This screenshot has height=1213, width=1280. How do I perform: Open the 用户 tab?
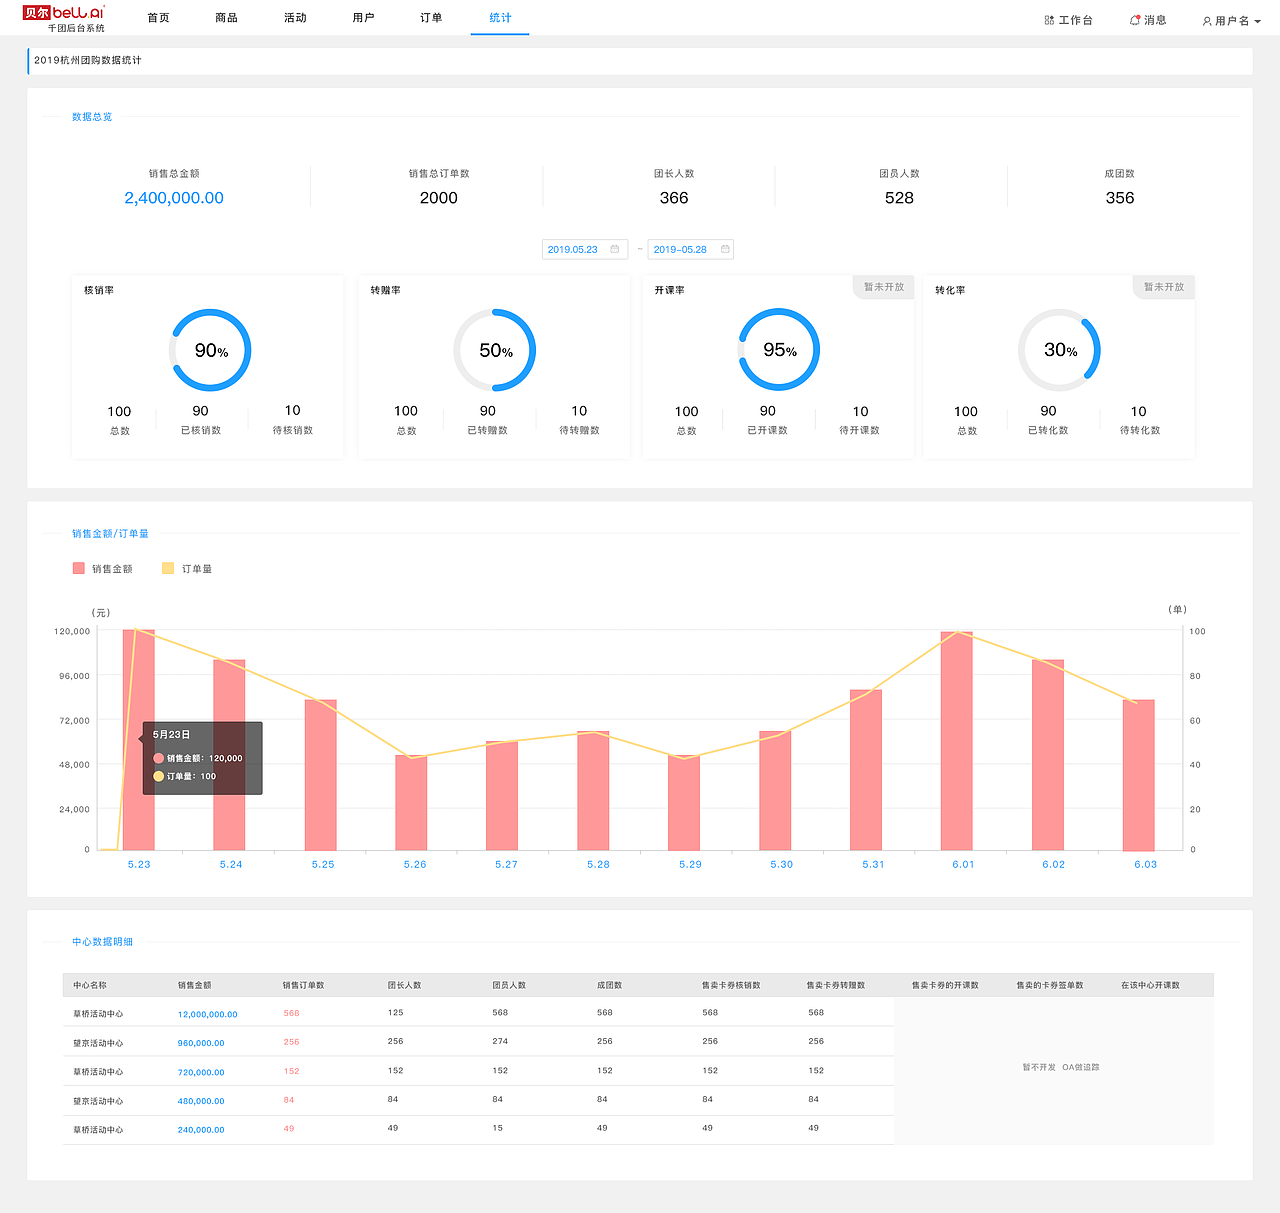[364, 18]
